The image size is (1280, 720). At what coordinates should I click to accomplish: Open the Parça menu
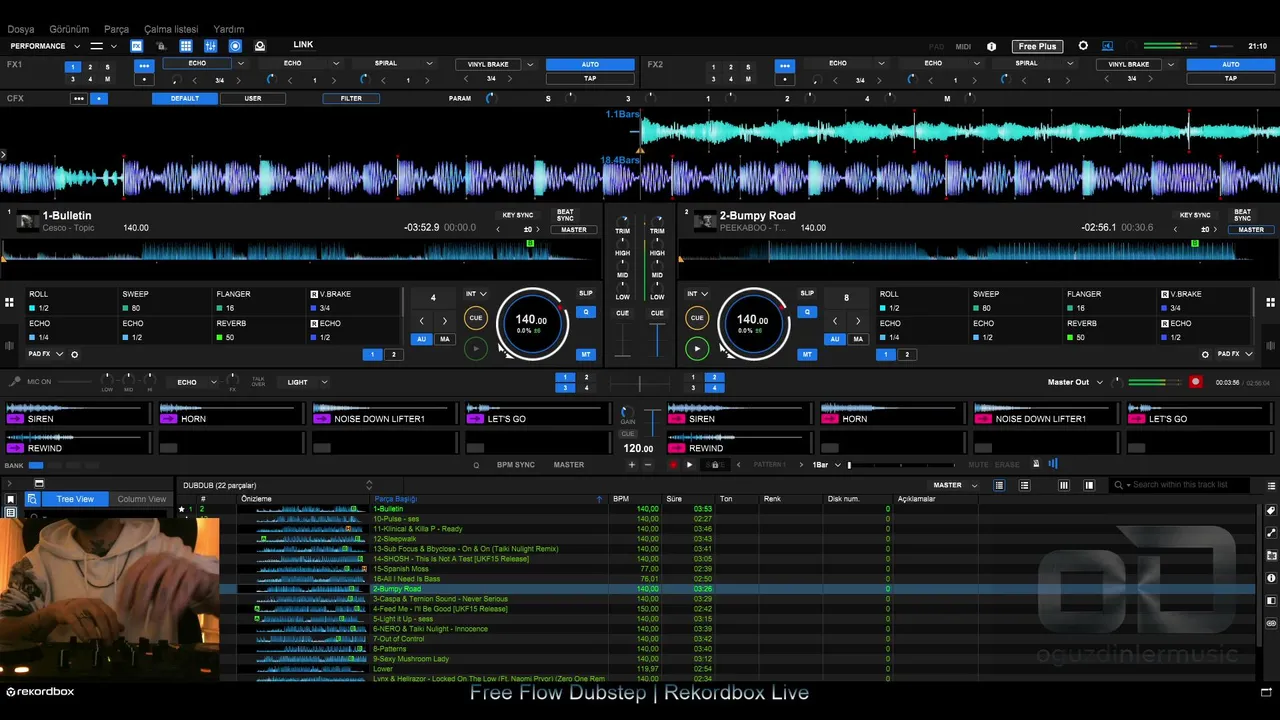[116, 29]
